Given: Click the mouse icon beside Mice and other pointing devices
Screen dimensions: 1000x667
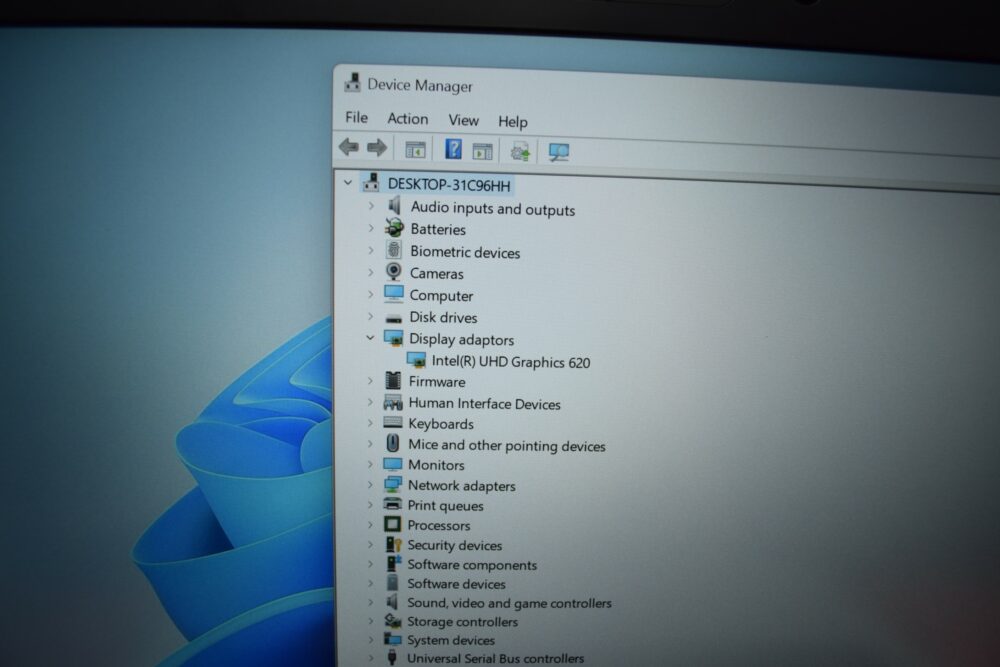Looking at the screenshot, I should coord(393,443).
